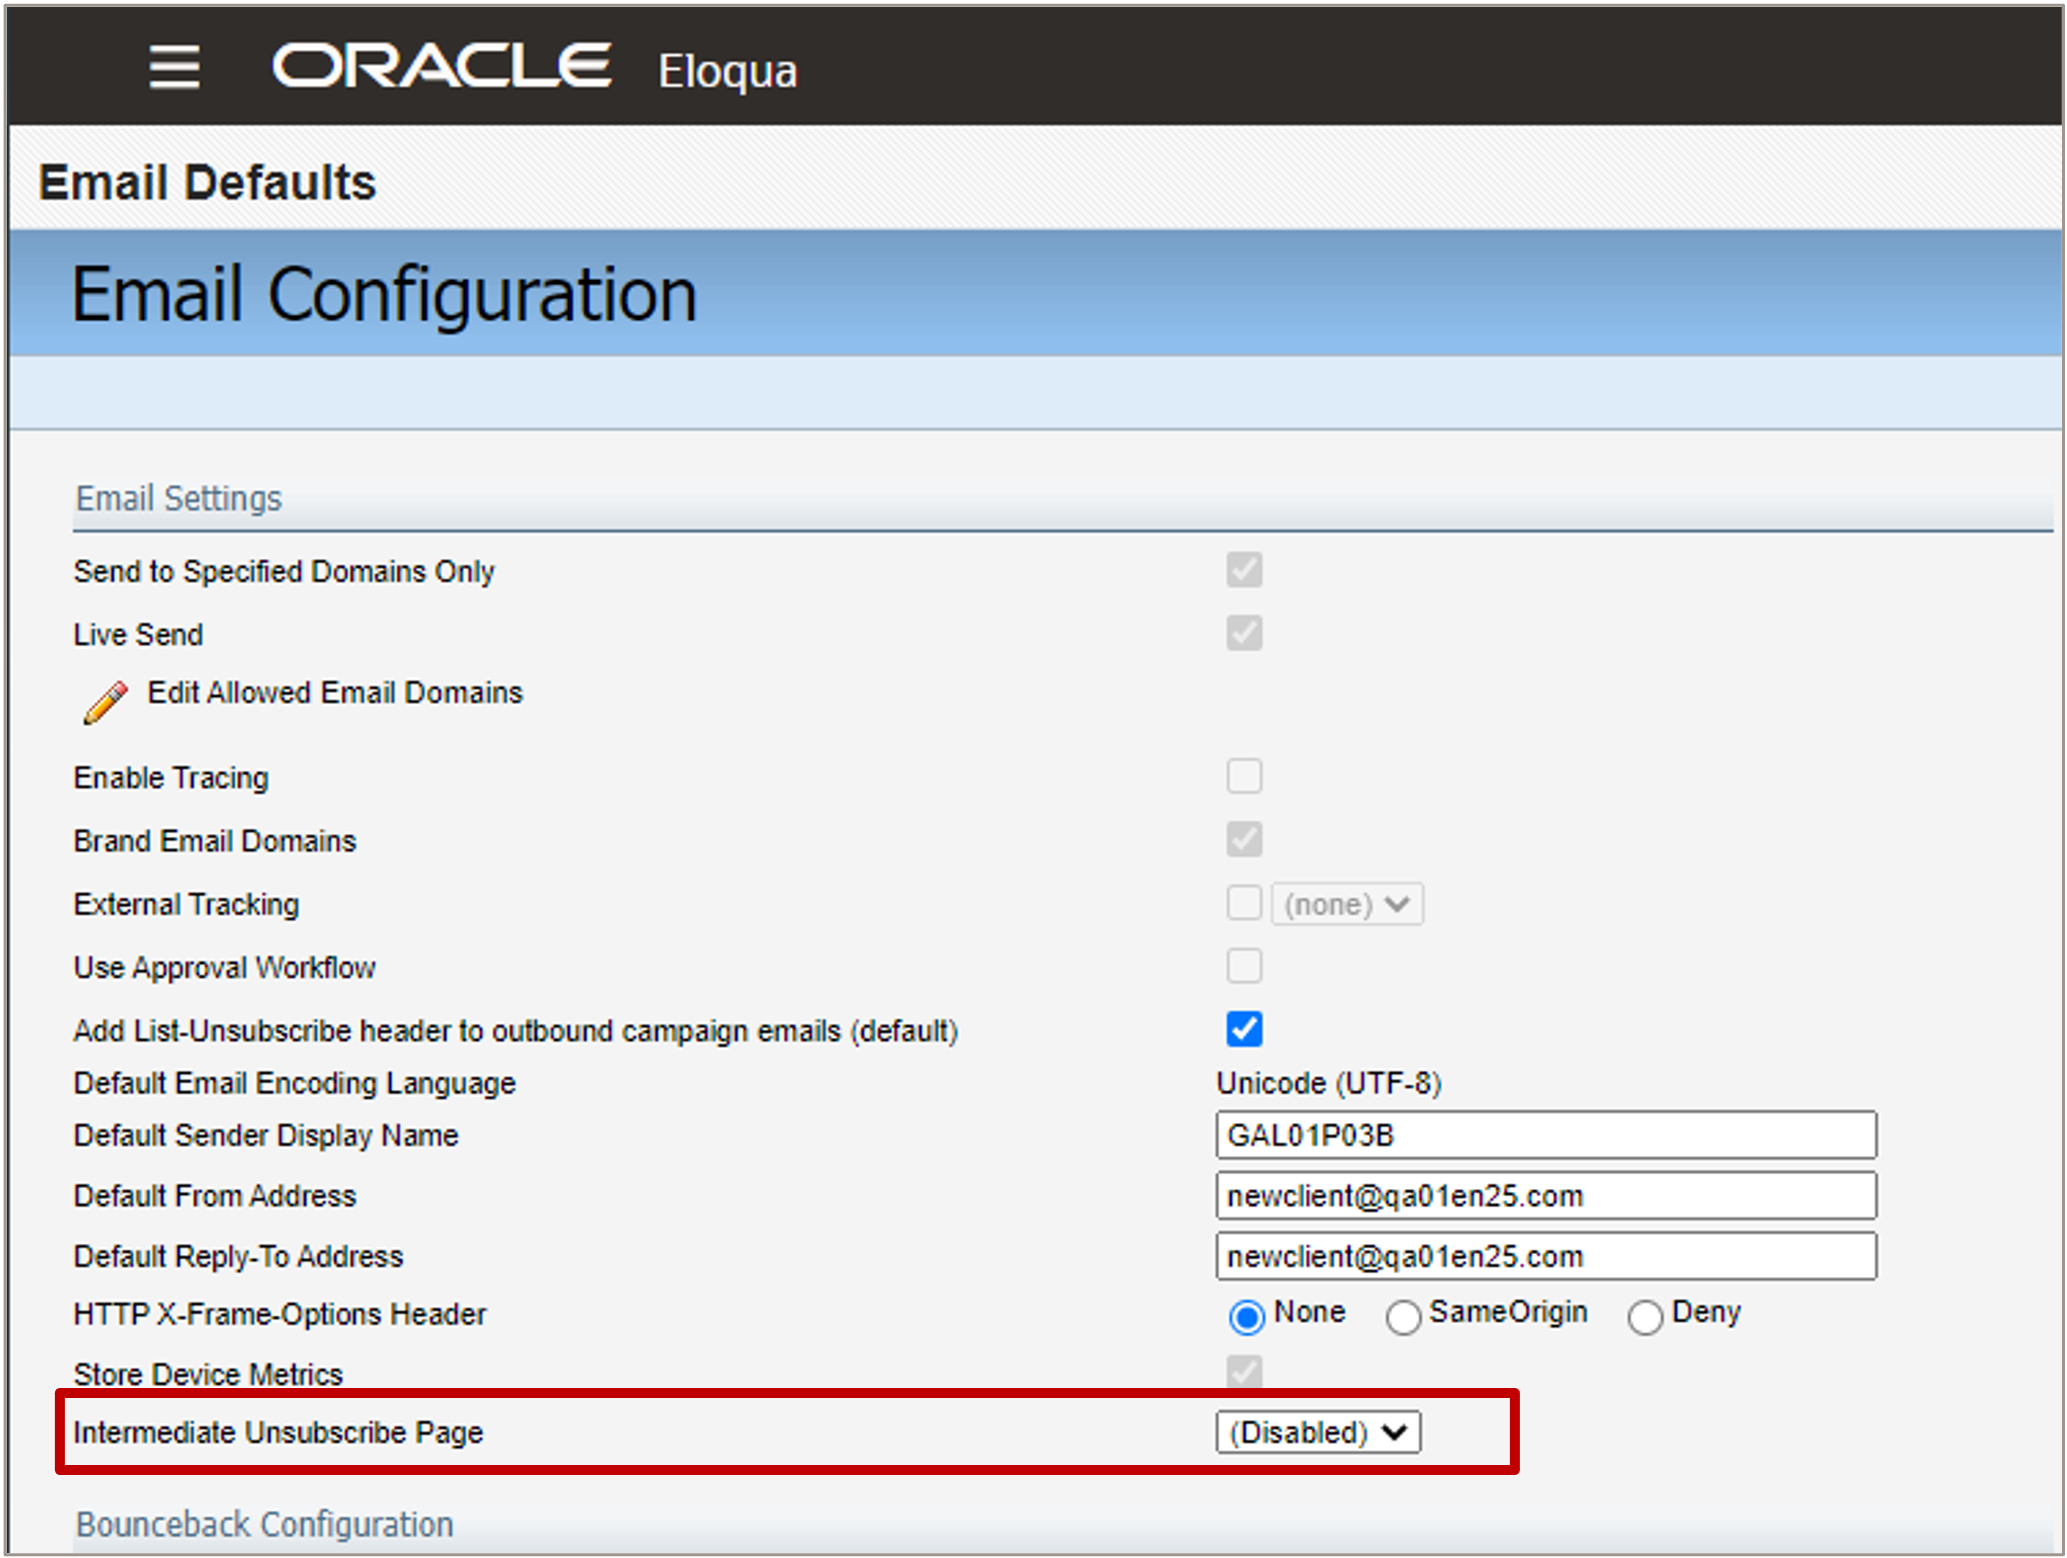Open the hamburger navigation menu
The width and height of the screenshot is (2067, 1558).
tap(174, 68)
